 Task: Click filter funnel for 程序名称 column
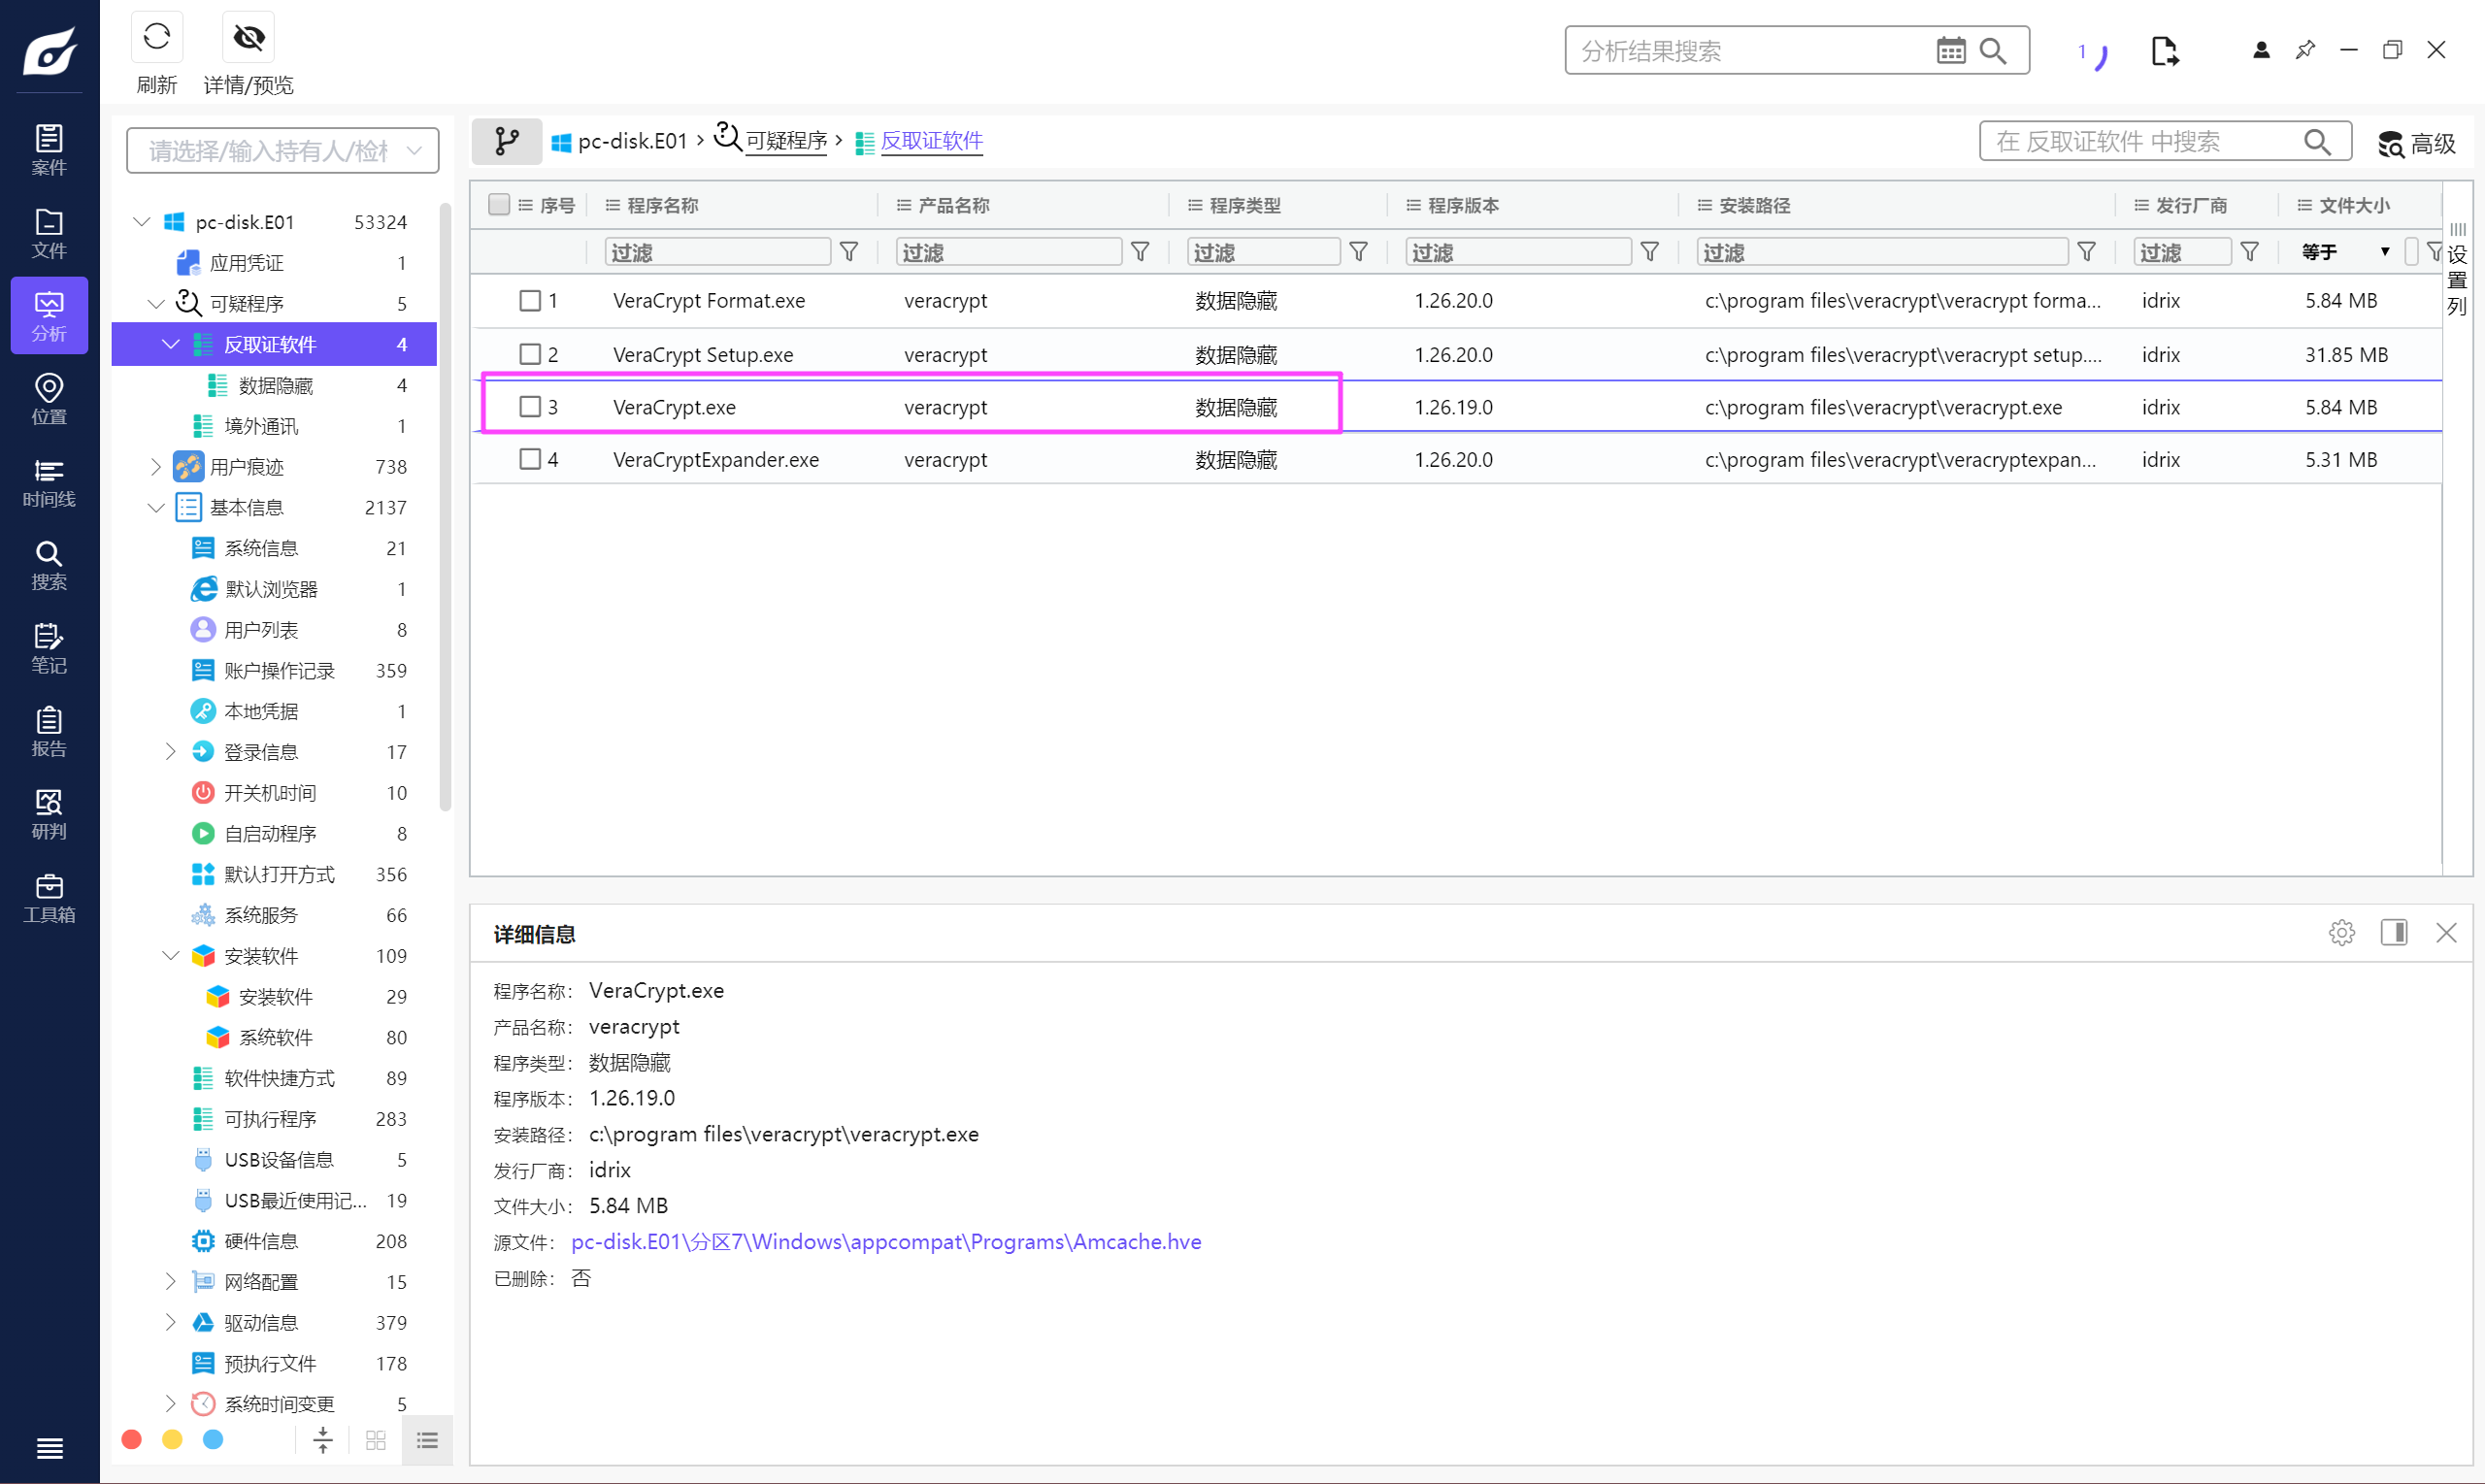coord(849,252)
